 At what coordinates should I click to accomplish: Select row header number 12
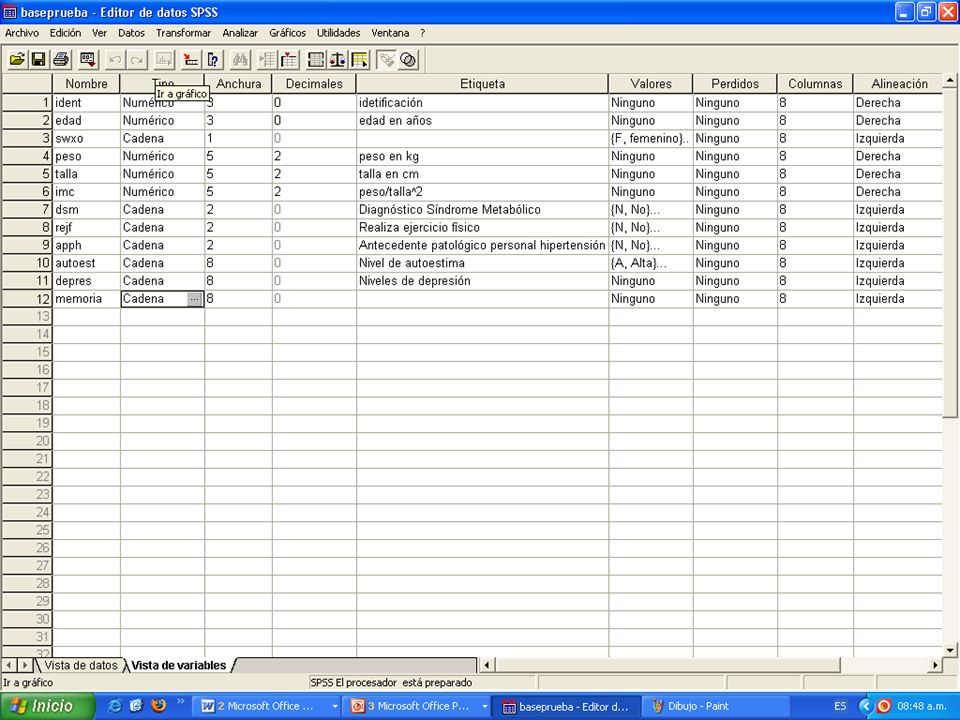[27, 299]
